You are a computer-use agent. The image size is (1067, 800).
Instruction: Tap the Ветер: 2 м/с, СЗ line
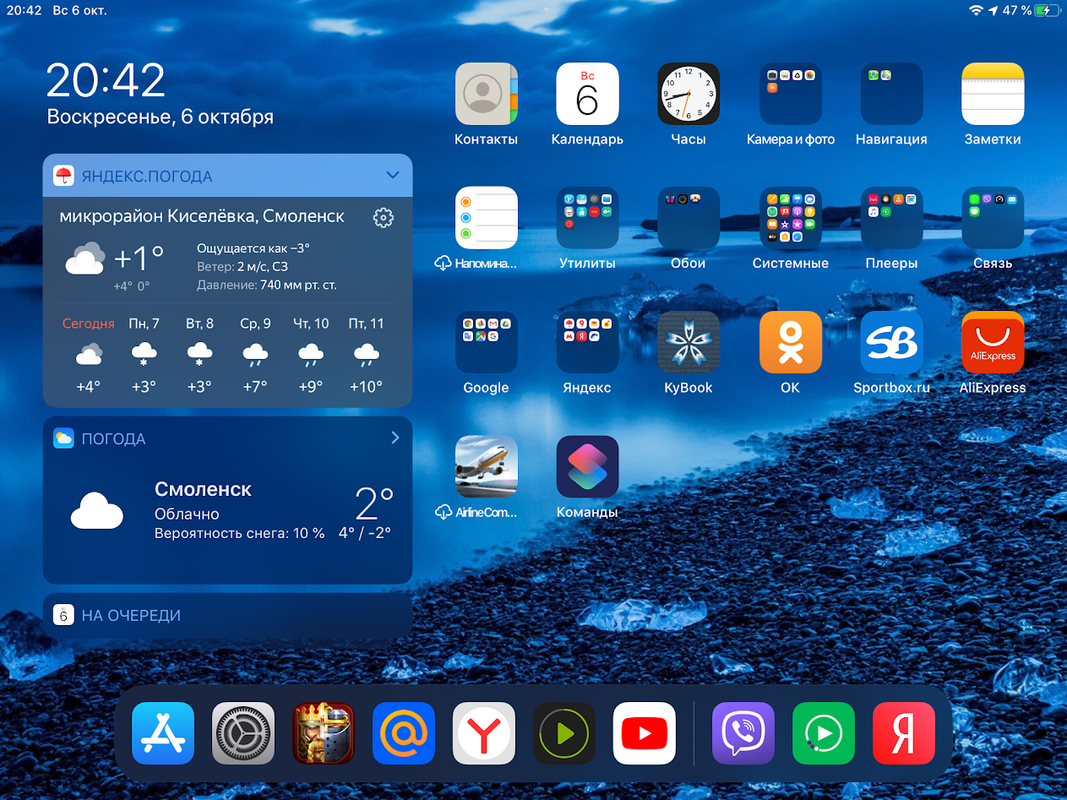point(242,267)
